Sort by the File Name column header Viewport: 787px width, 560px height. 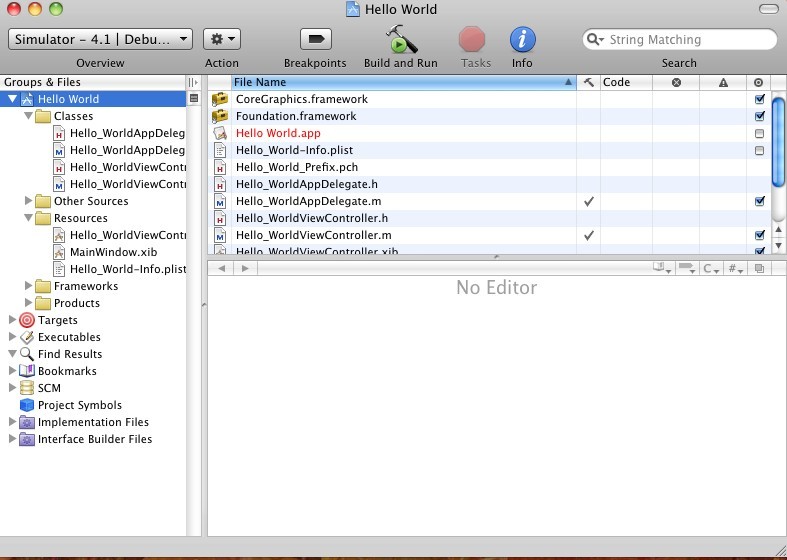coord(404,82)
